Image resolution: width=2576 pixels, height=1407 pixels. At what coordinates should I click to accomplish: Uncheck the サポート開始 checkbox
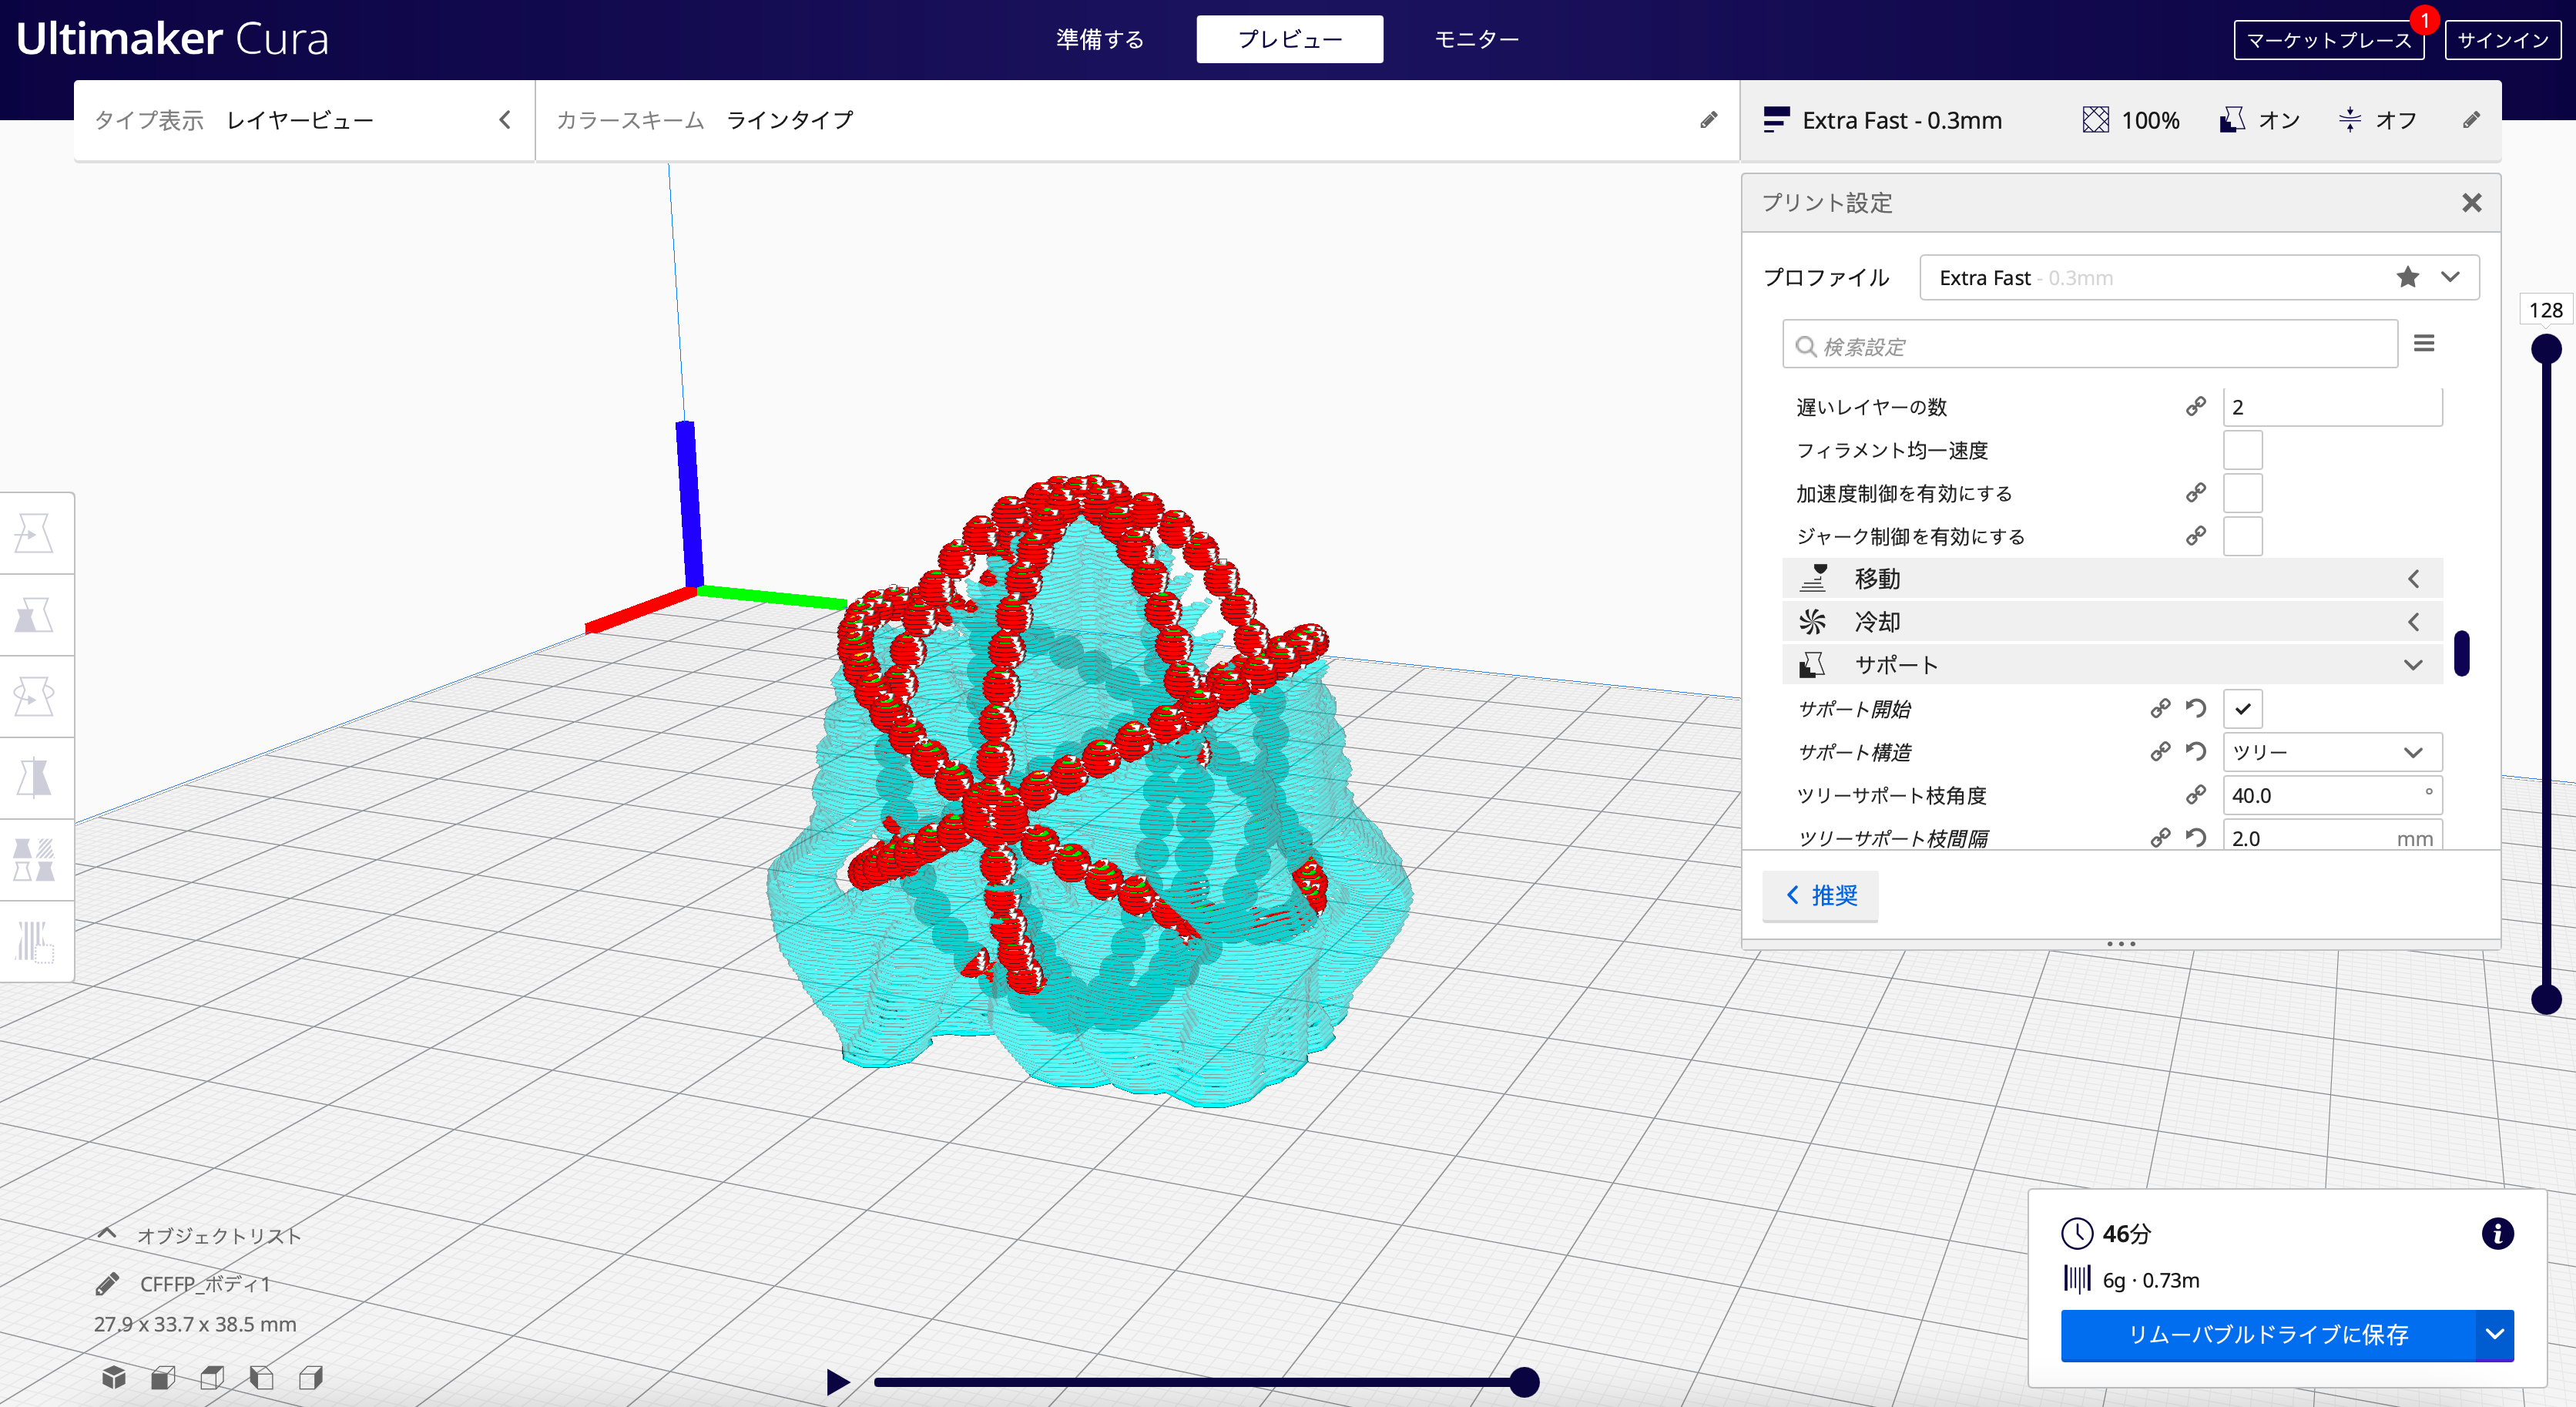point(2242,709)
